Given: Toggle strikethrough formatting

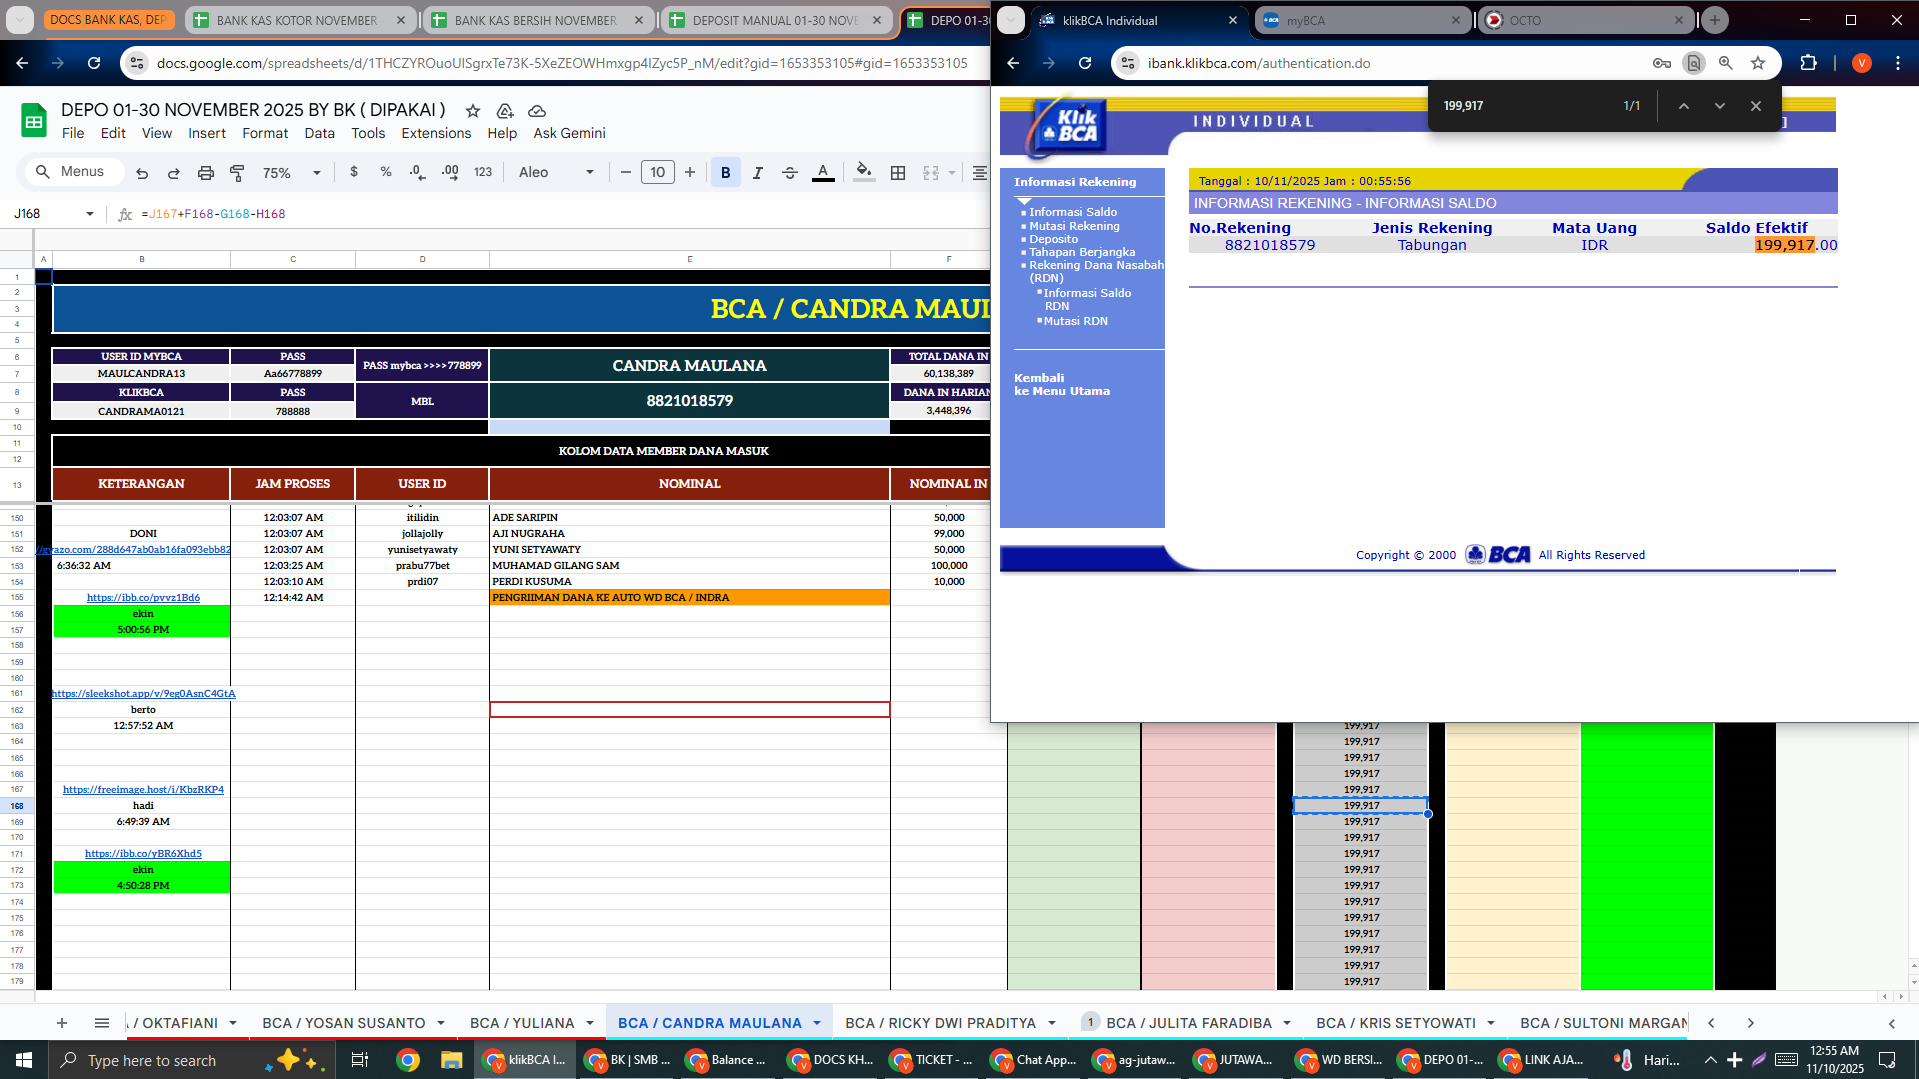Looking at the screenshot, I should point(790,173).
